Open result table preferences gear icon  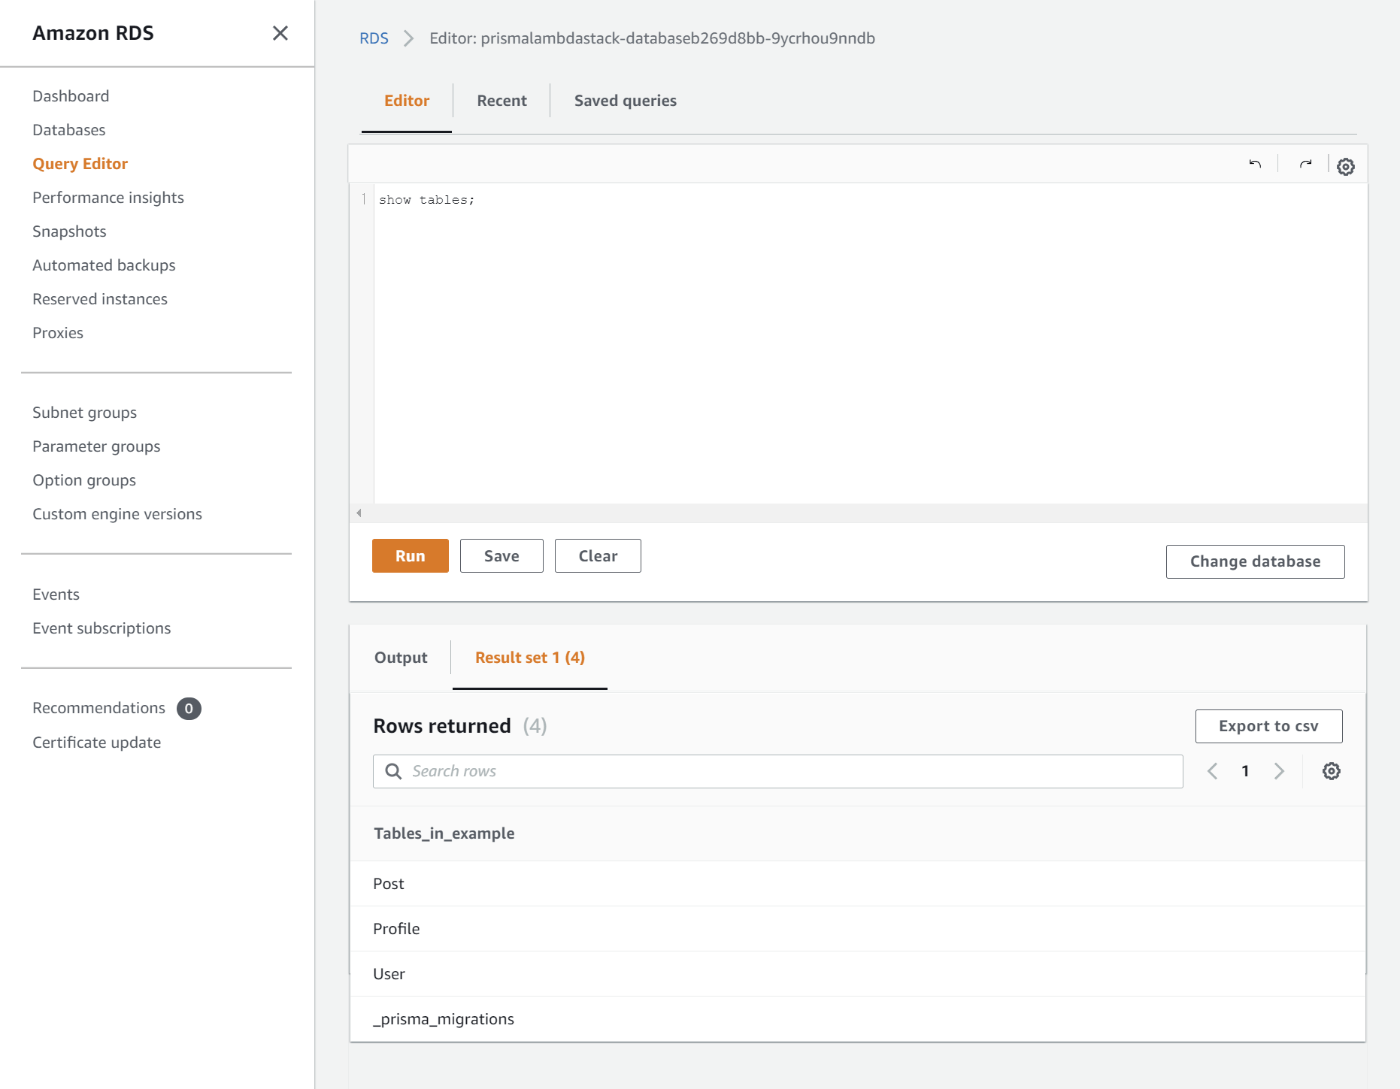coord(1331,771)
